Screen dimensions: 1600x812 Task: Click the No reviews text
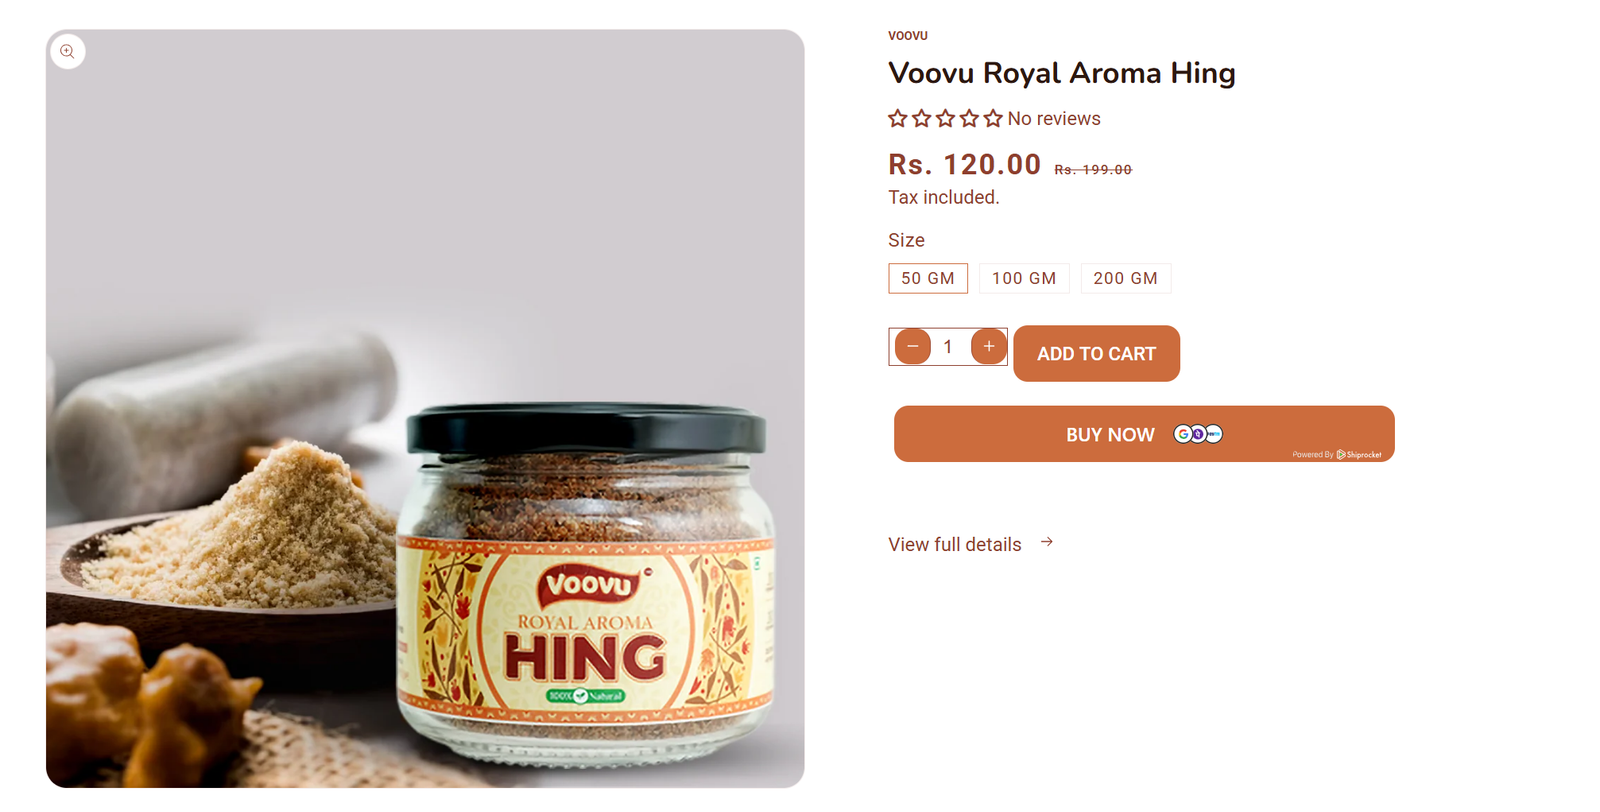[x=1054, y=118]
